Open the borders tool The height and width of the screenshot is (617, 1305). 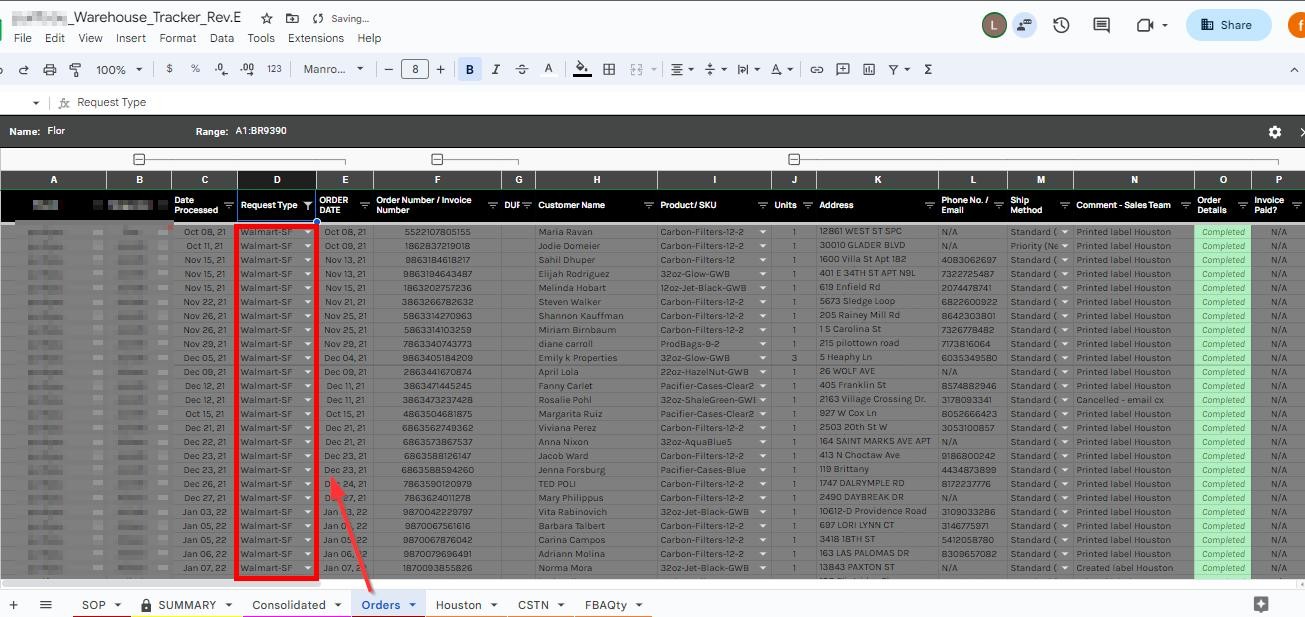(x=608, y=70)
